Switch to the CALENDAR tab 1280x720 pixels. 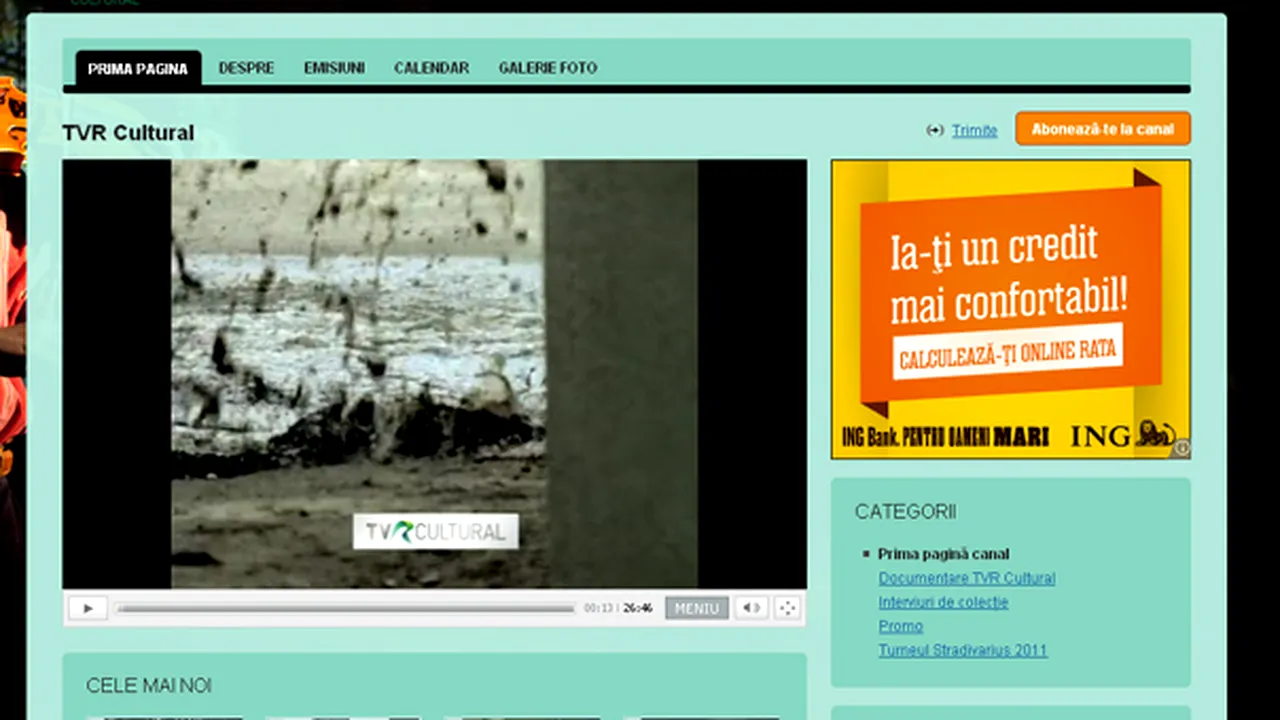point(431,68)
